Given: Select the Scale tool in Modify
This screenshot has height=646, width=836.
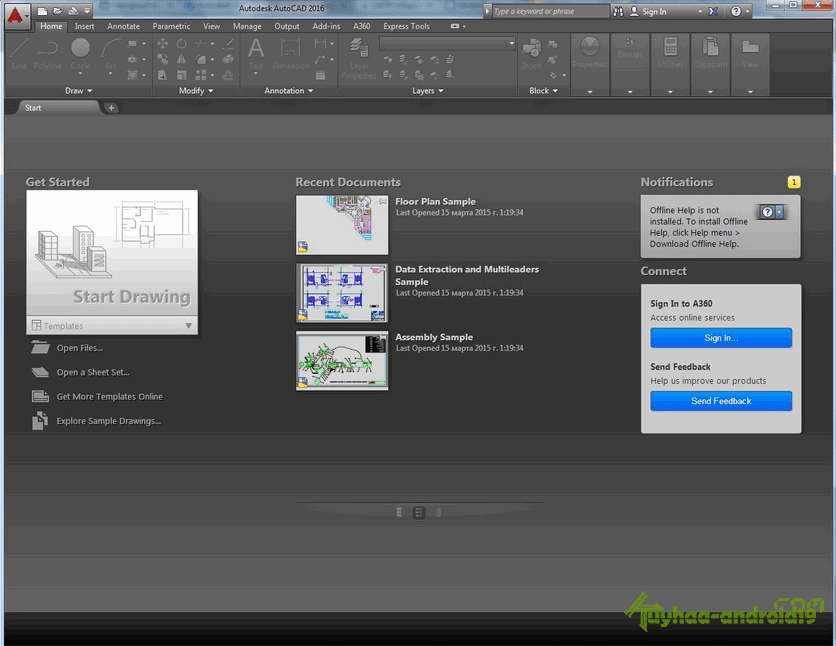Looking at the screenshot, I should tap(182, 75).
